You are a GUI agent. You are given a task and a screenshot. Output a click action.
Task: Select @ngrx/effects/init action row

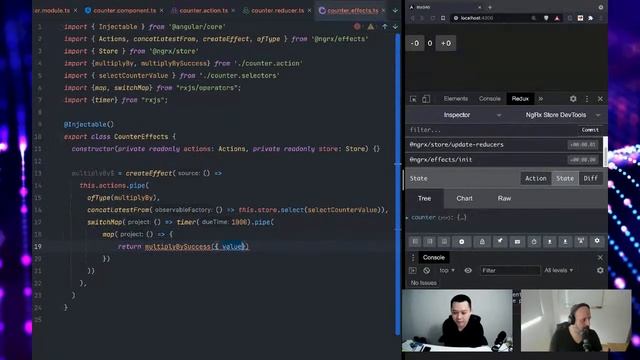tap(504, 160)
